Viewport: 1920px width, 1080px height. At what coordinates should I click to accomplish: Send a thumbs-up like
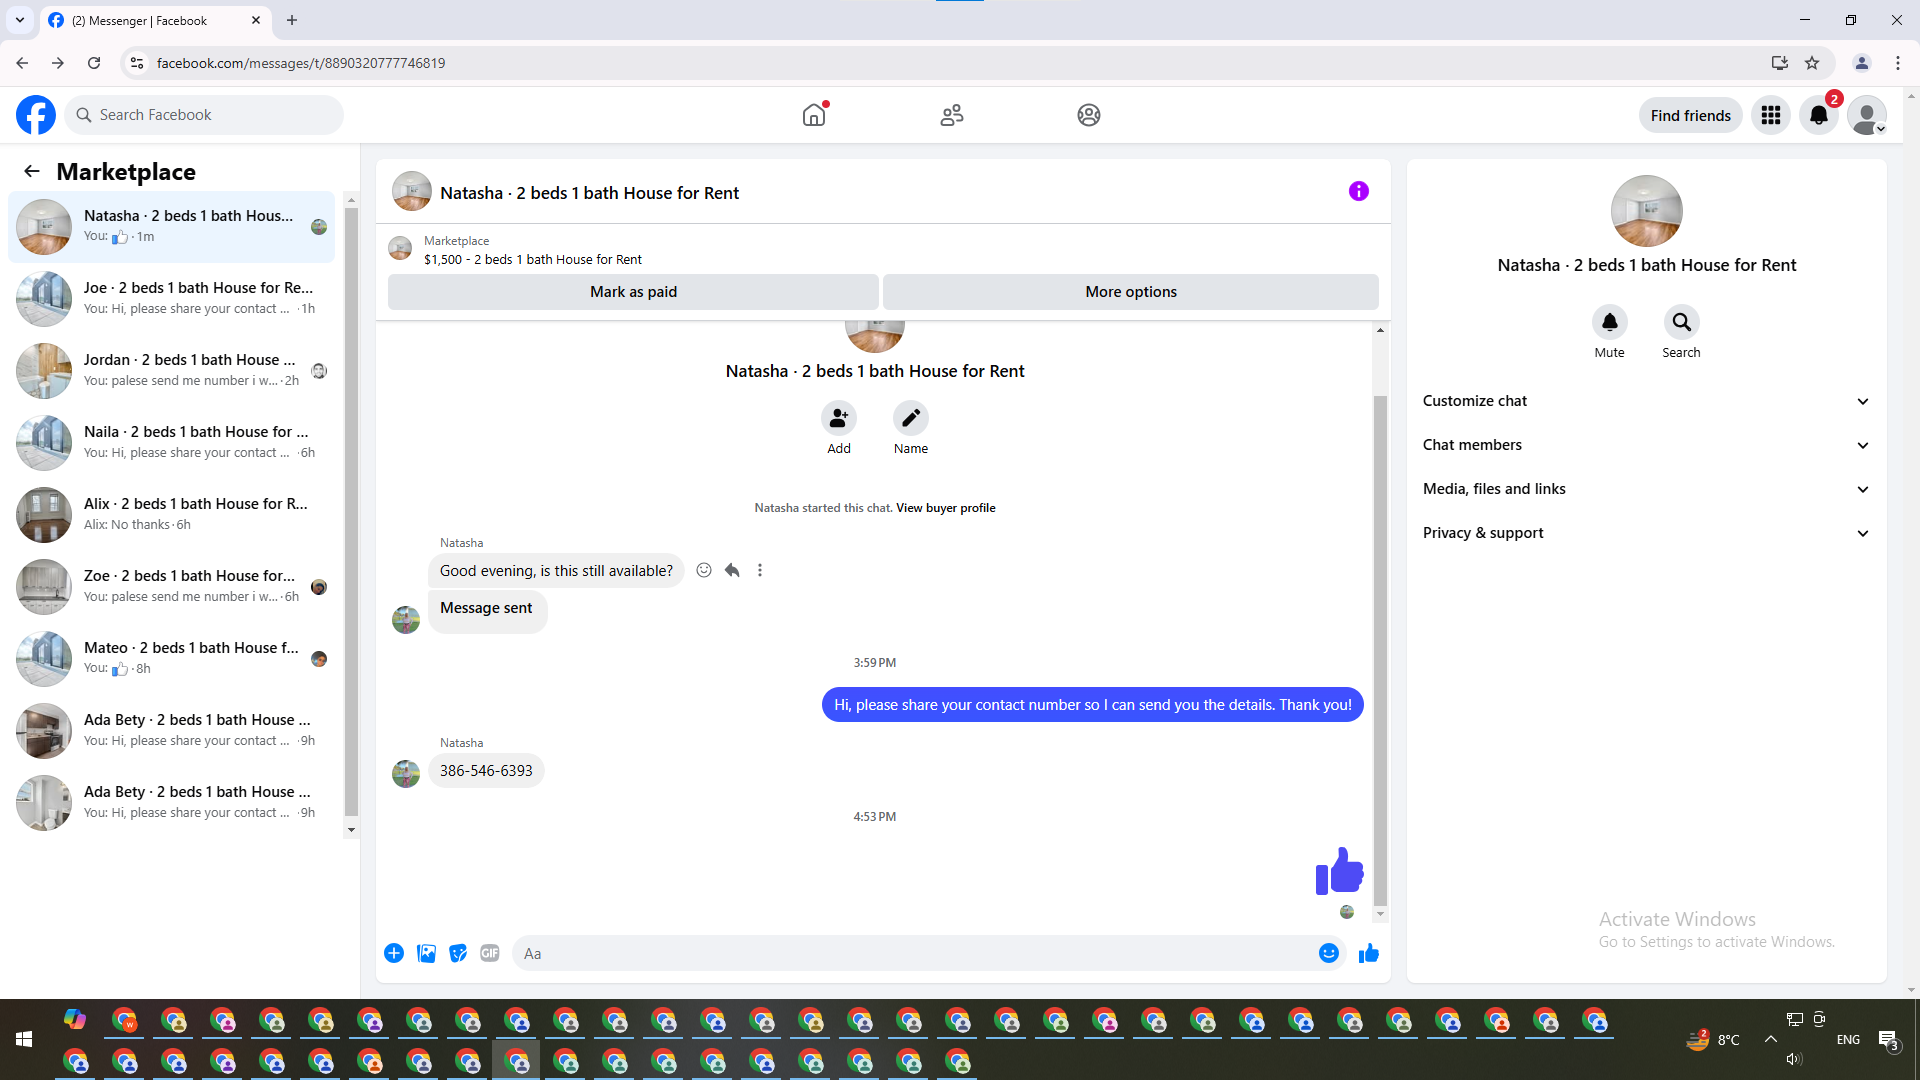pyautogui.click(x=1369, y=953)
